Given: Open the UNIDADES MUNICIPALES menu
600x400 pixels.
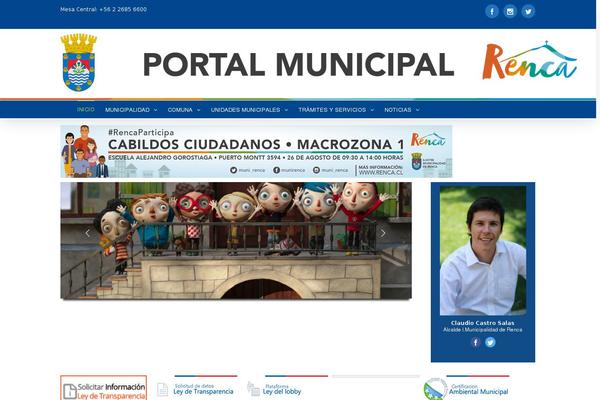Looking at the screenshot, I should pyautogui.click(x=245, y=110).
